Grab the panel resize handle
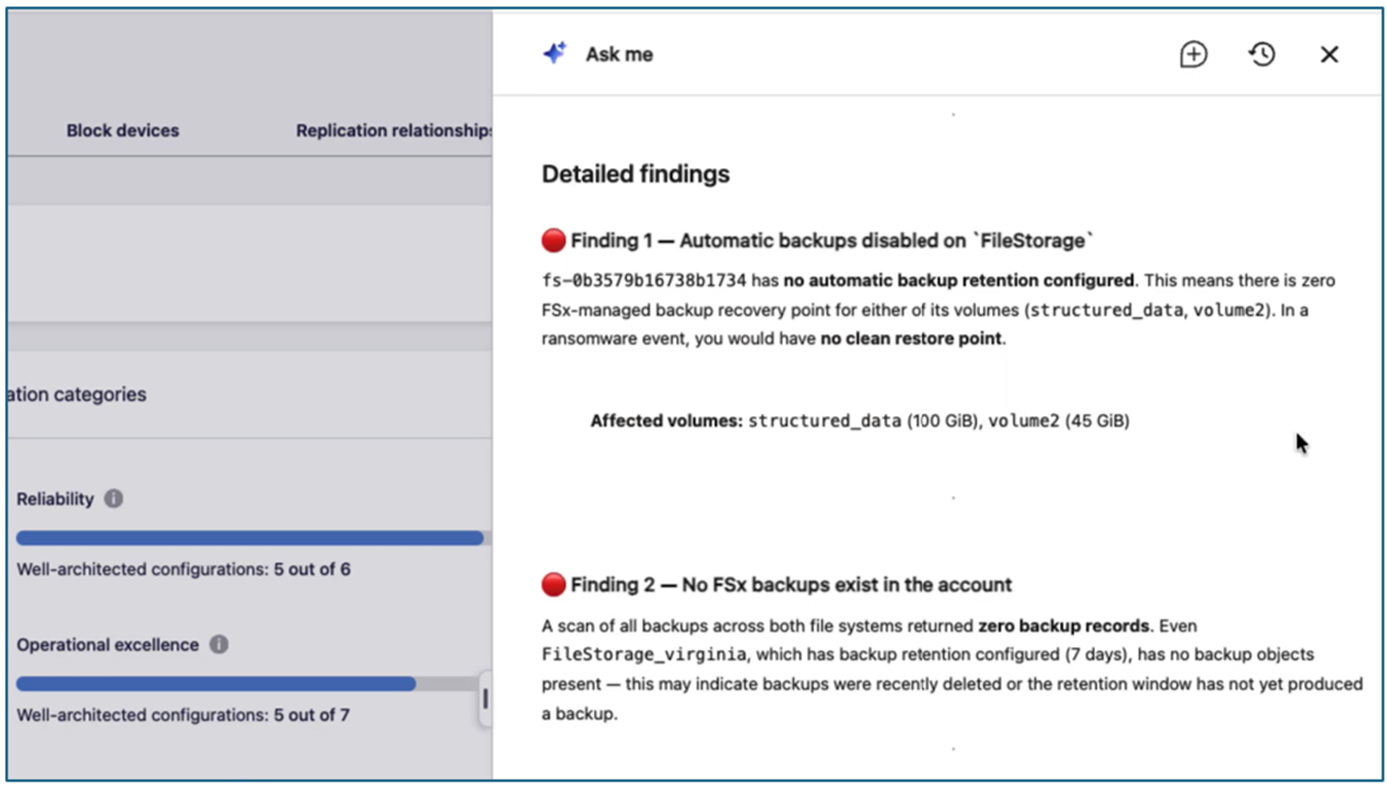The height and width of the screenshot is (786, 1387). click(486, 698)
